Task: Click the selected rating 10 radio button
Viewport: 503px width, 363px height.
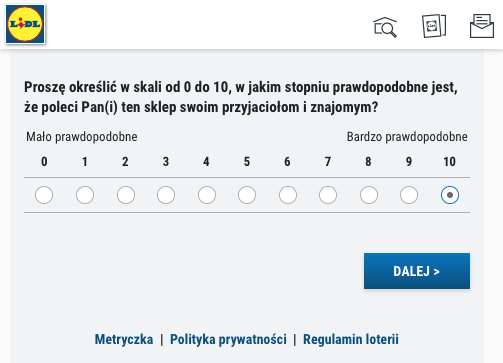Action: tap(450, 195)
